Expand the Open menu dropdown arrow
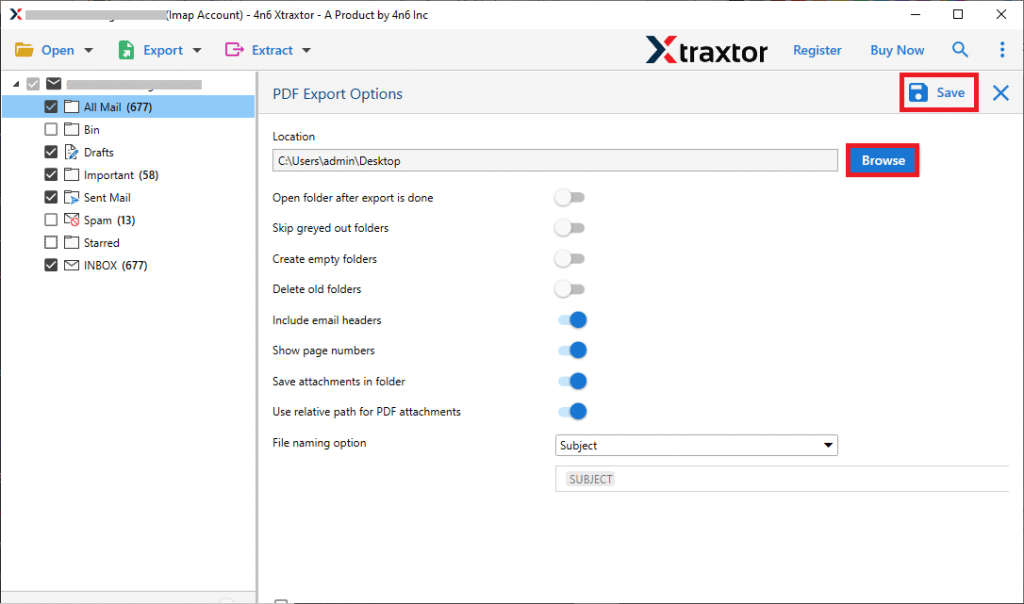 coord(89,50)
